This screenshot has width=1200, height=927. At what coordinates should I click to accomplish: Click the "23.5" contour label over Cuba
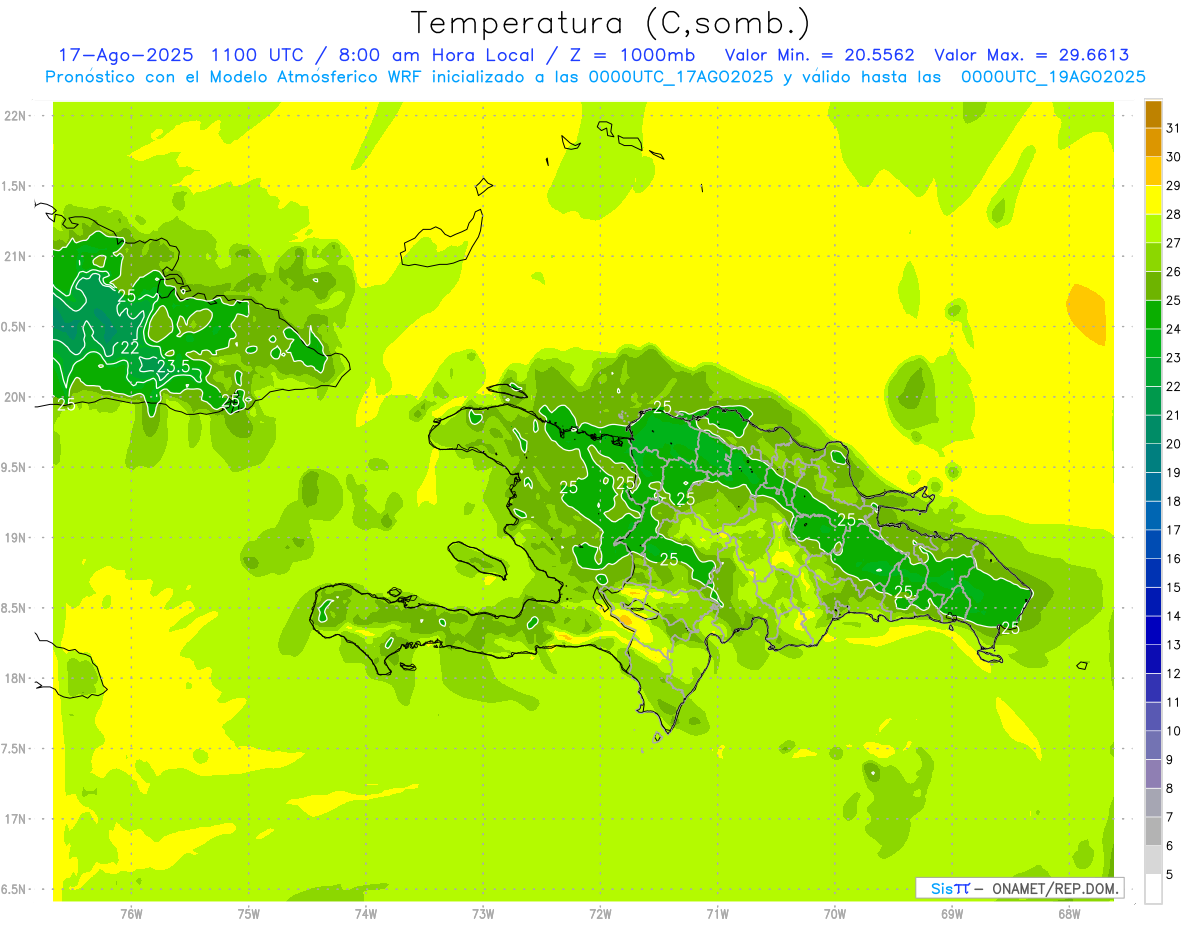[x=173, y=367]
